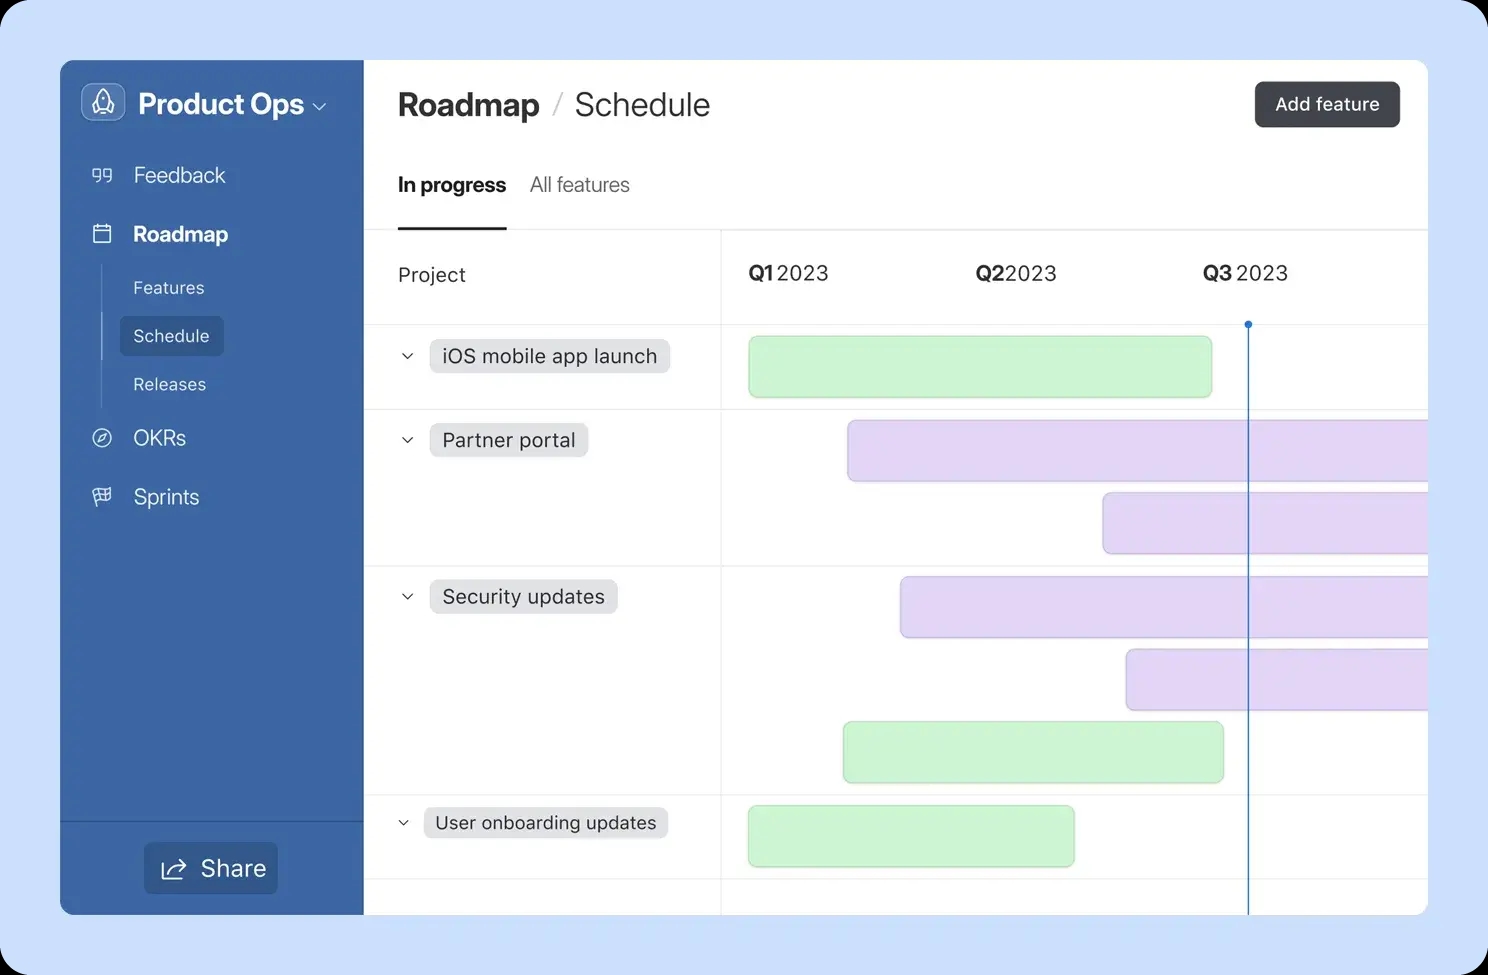Switch to the All features tab
Image resolution: width=1488 pixels, height=975 pixels.
[x=580, y=185]
